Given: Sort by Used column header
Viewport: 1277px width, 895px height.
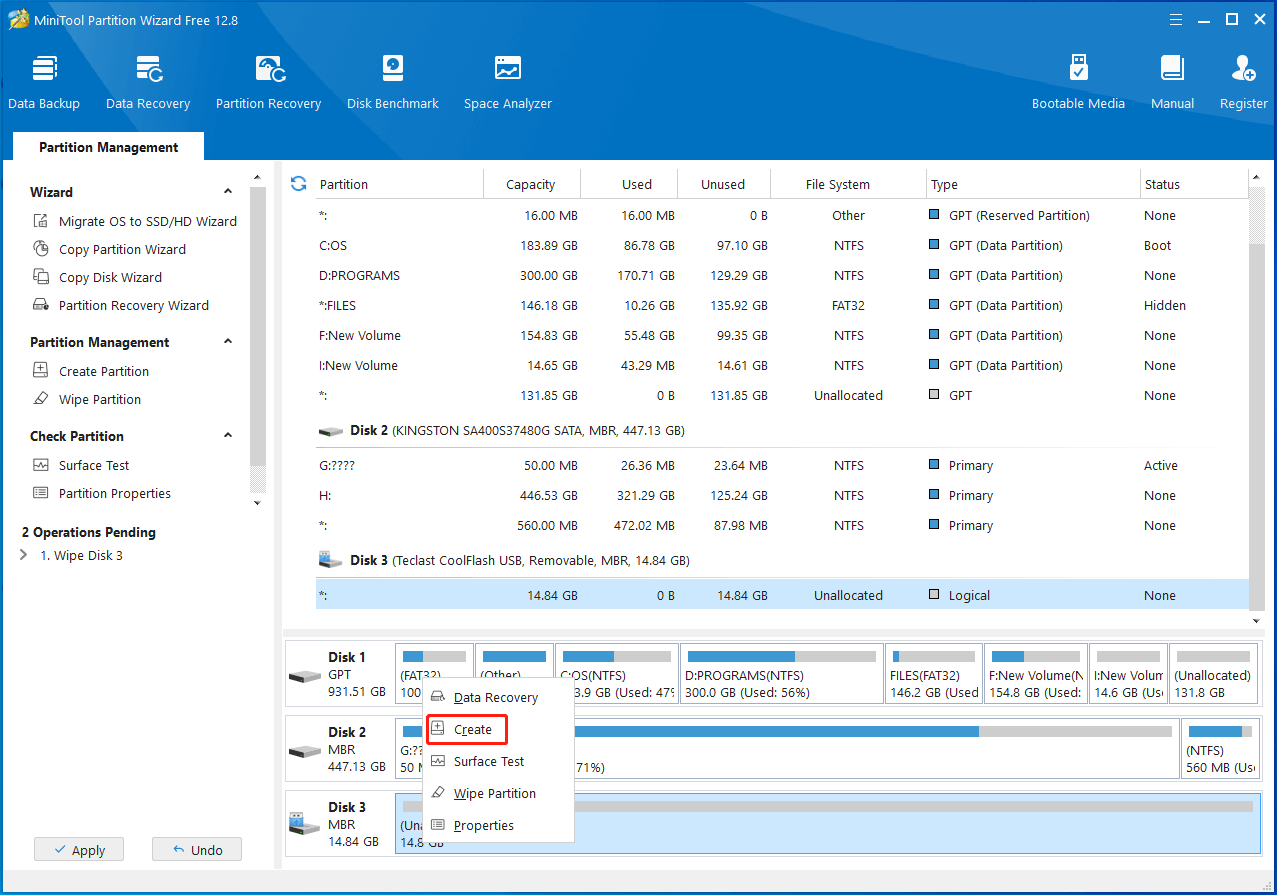Looking at the screenshot, I should point(629,184).
